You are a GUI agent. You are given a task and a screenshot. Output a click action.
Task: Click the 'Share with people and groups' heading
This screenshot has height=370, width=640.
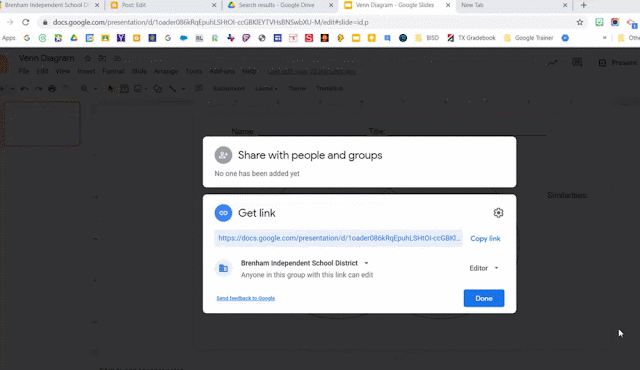[x=310, y=155]
